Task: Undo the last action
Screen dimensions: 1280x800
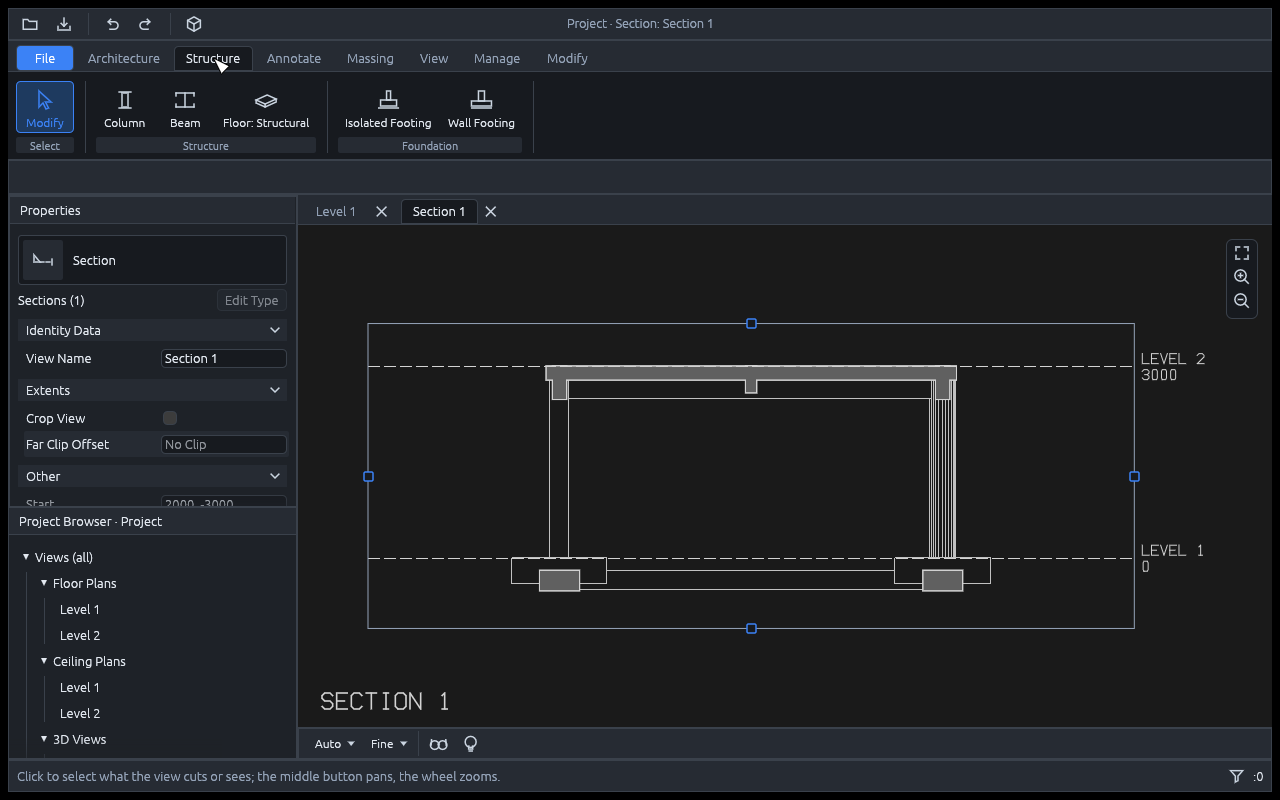Action: (x=112, y=24)
